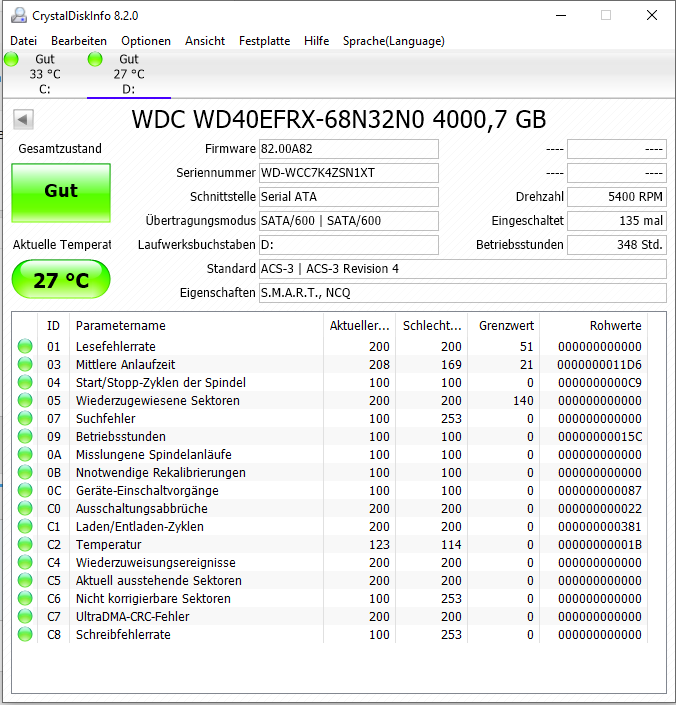Select the UltraDMA-CRC-Fehler parameter name
The height and width of the screenshot is (705, 676).
[x=133, y=616]
